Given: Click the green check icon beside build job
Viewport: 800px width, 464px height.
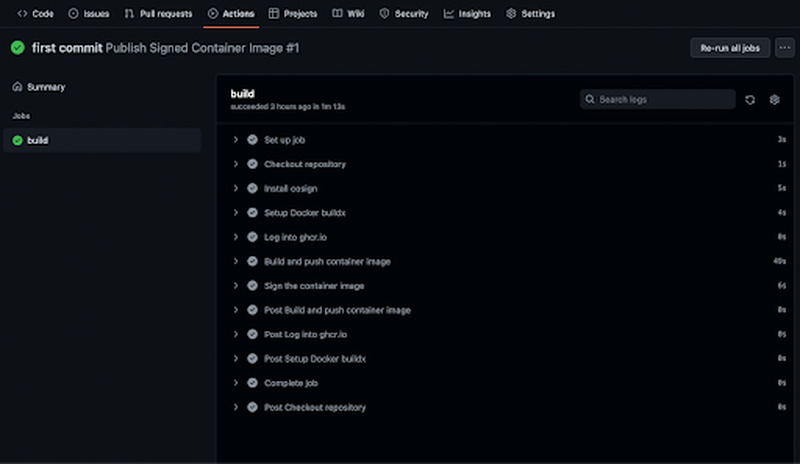Looking at the screenshot, I should [x=17, y=141].
